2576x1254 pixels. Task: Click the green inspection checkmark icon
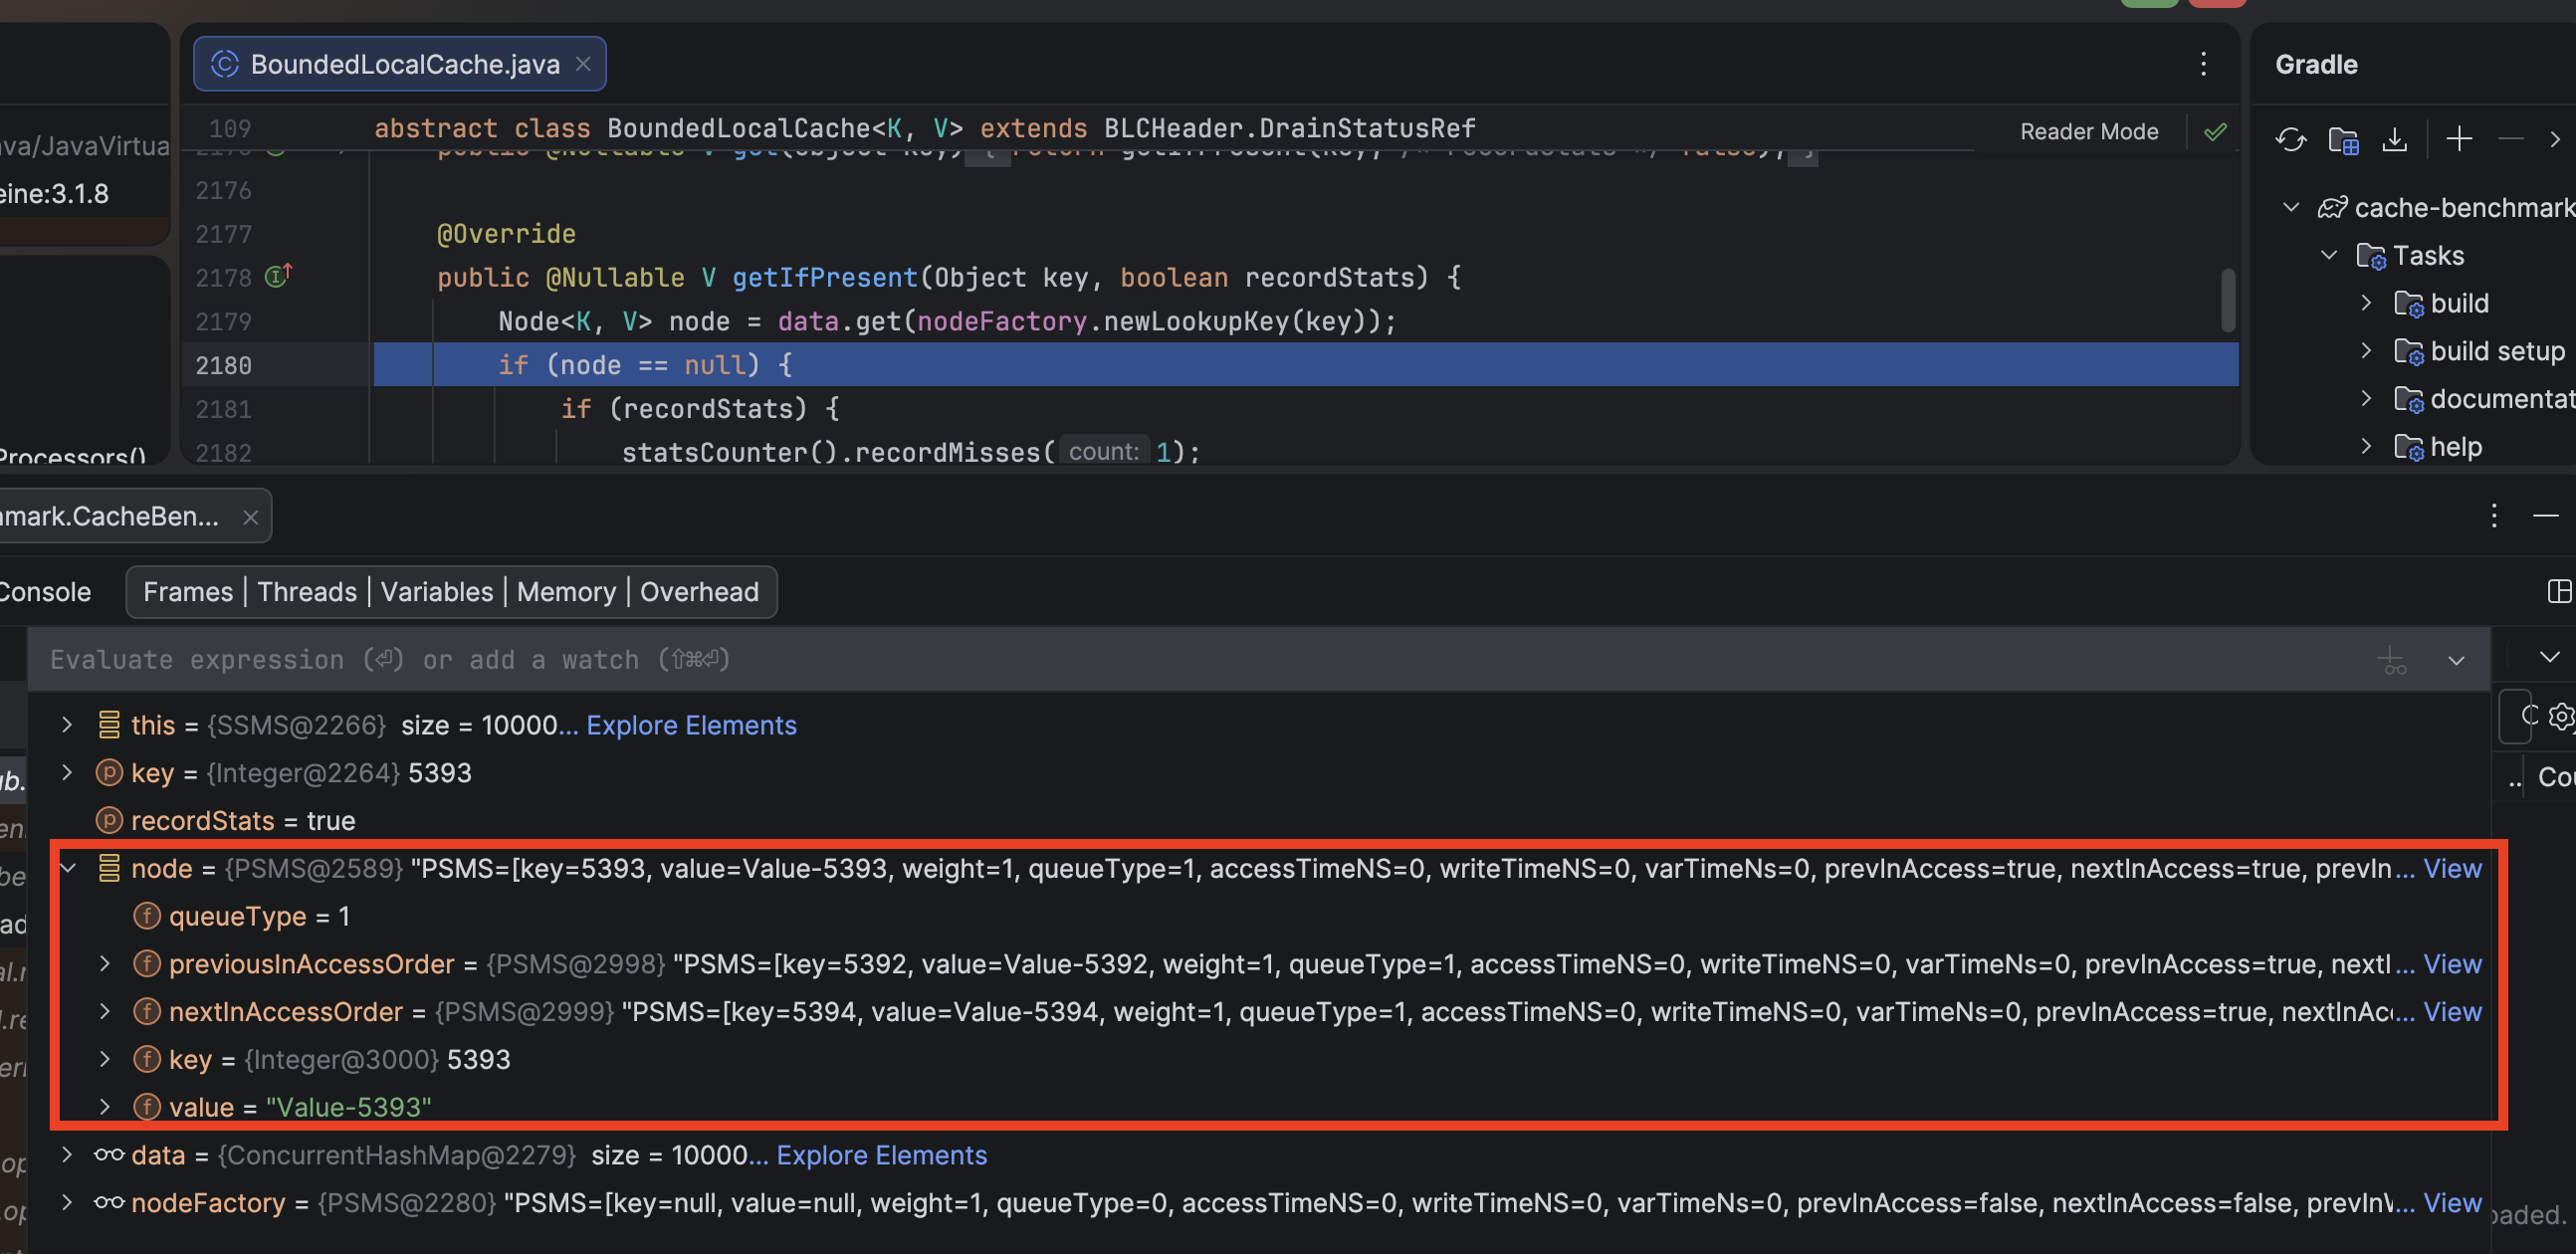click(2215, 131)
